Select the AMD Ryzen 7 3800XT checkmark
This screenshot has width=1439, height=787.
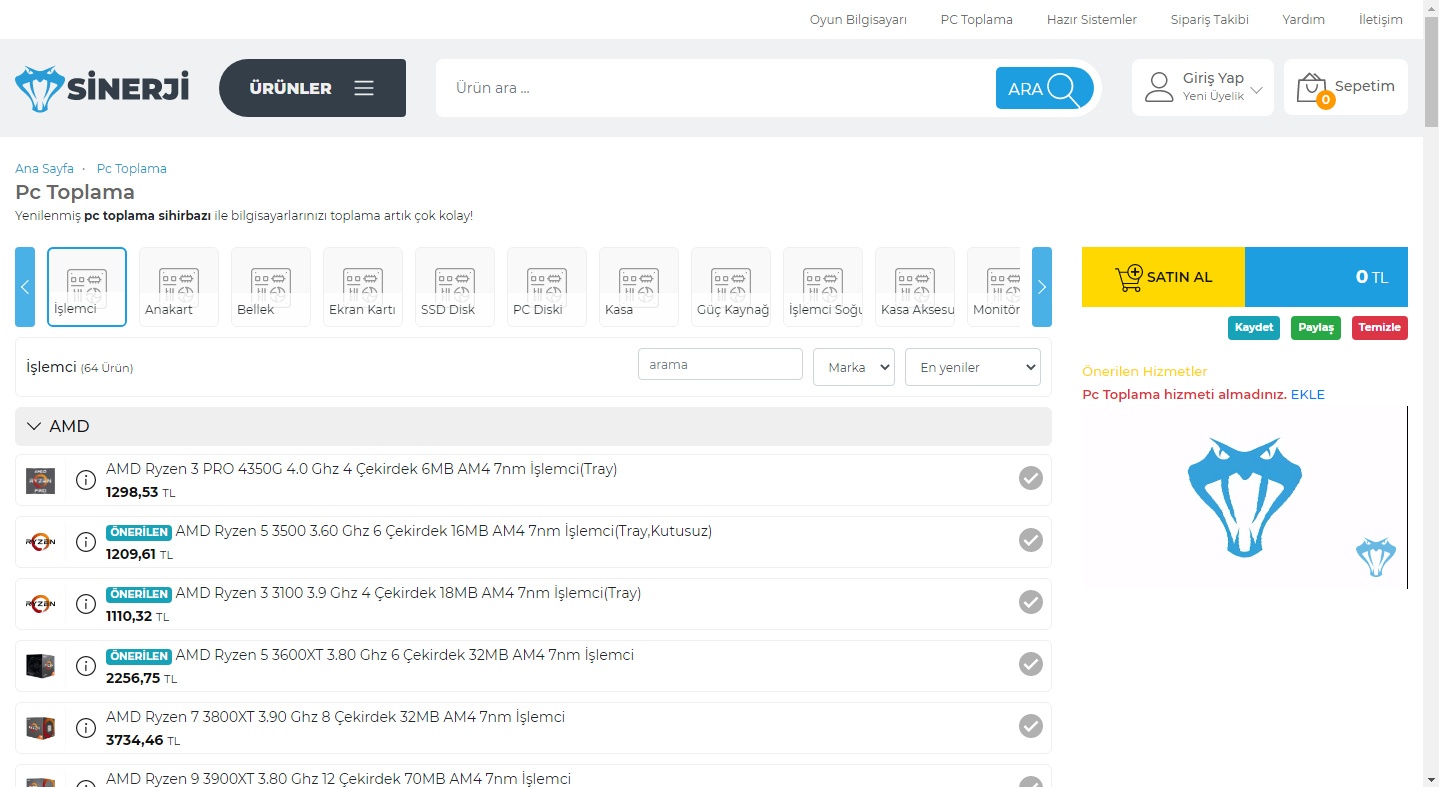1031,726
